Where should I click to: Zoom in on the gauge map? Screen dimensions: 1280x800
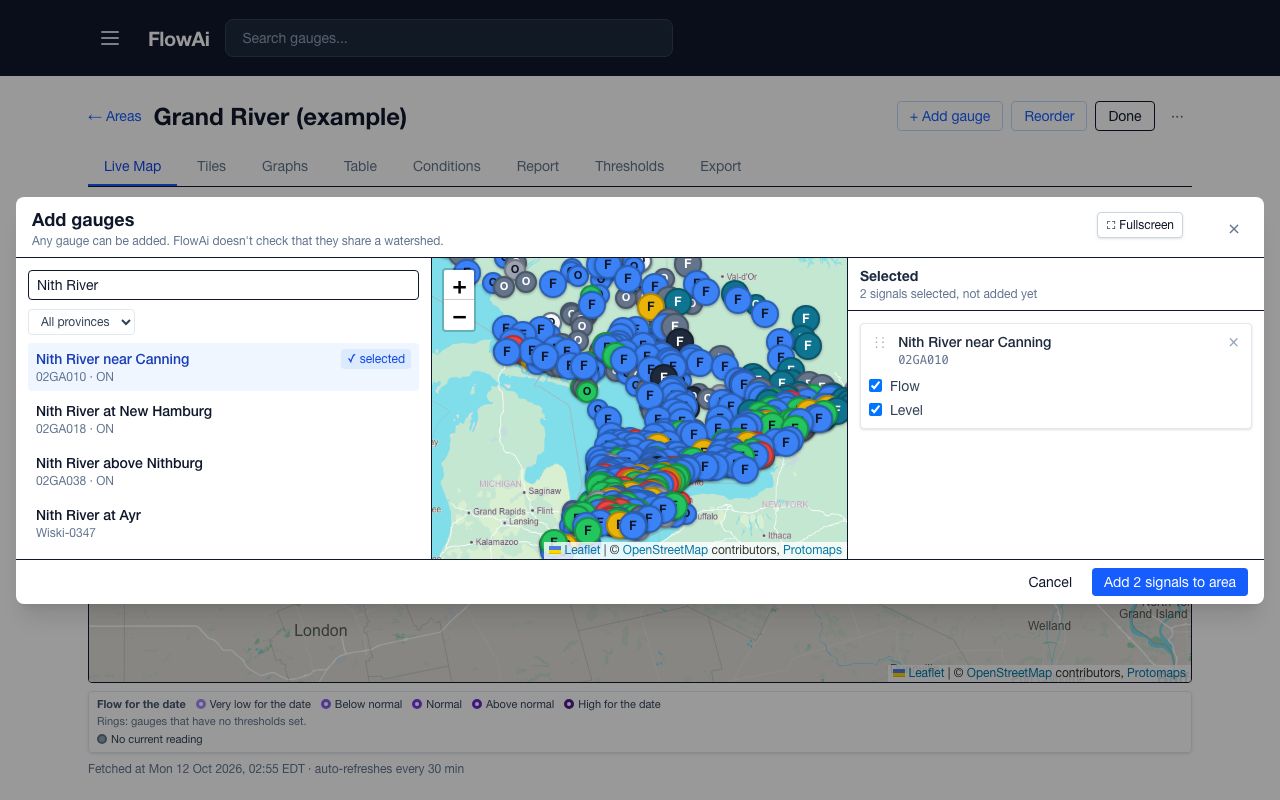[x=459, y=287]
